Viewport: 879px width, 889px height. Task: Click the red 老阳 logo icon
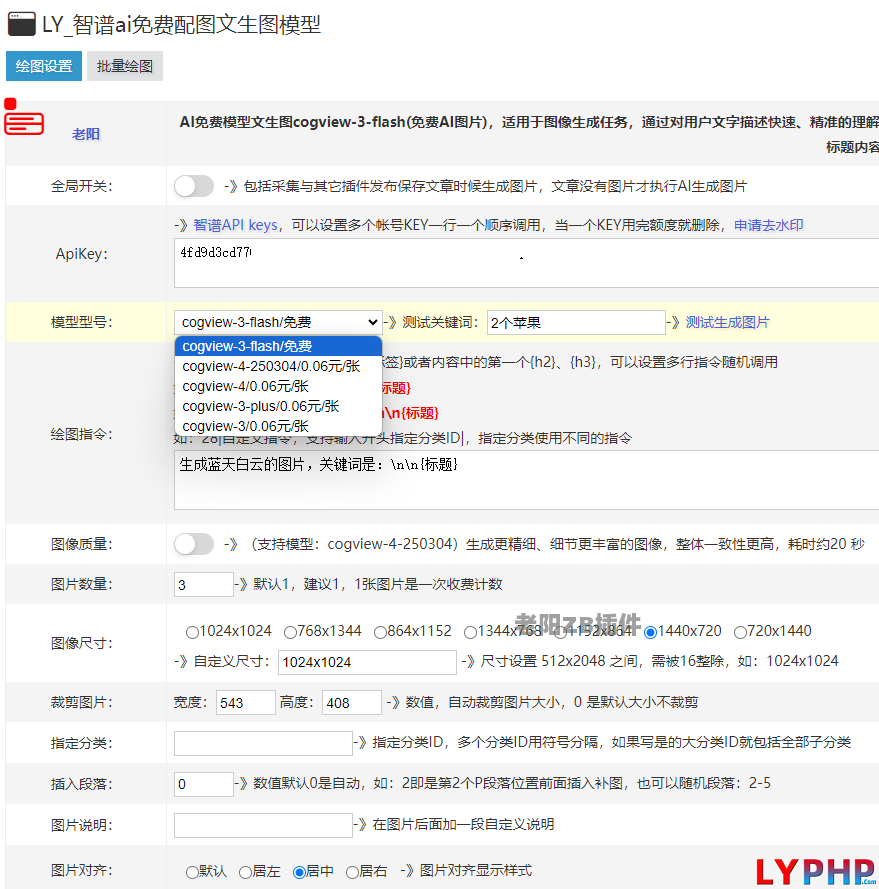24,117
